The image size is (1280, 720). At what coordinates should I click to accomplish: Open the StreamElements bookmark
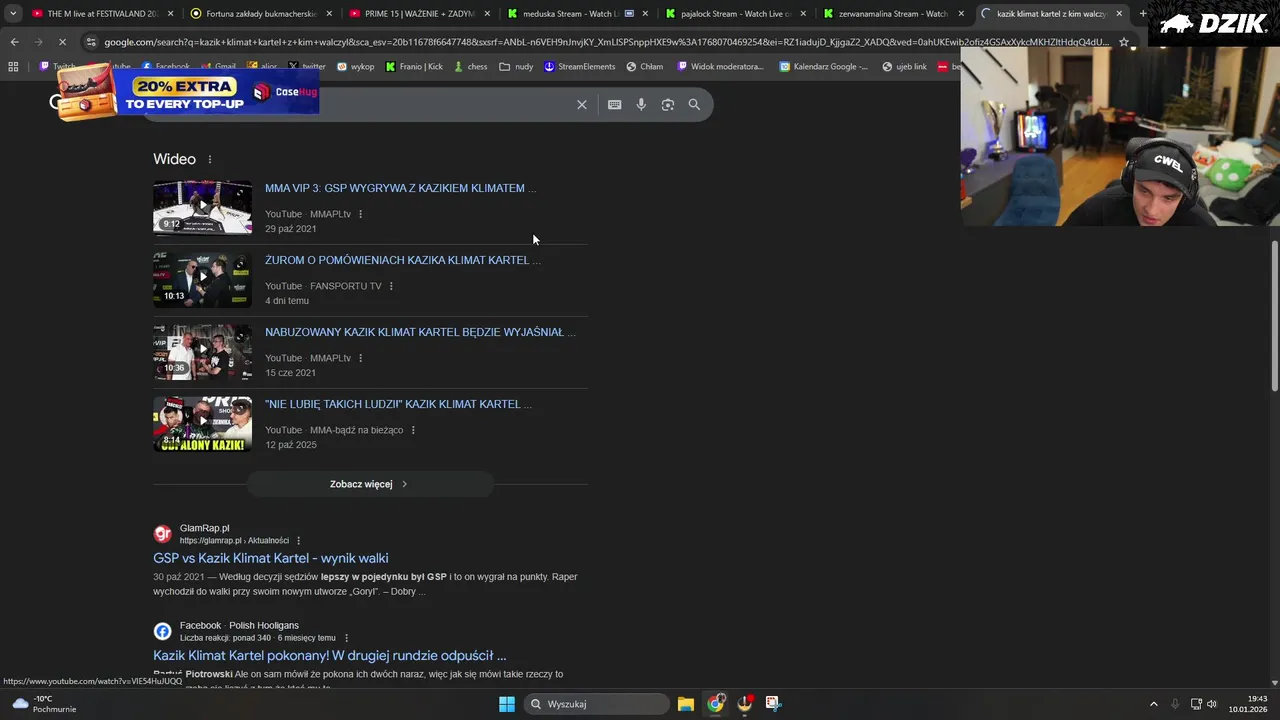point(580,67)
